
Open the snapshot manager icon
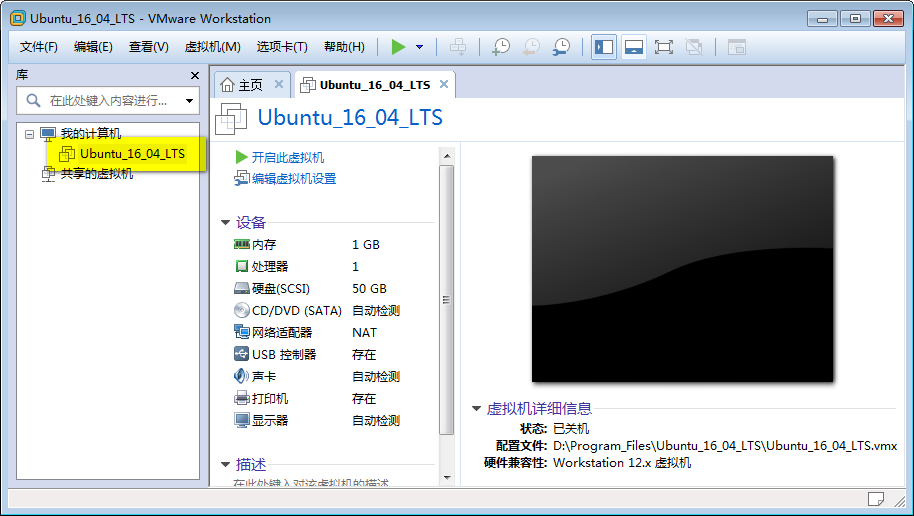coord(561,47)
